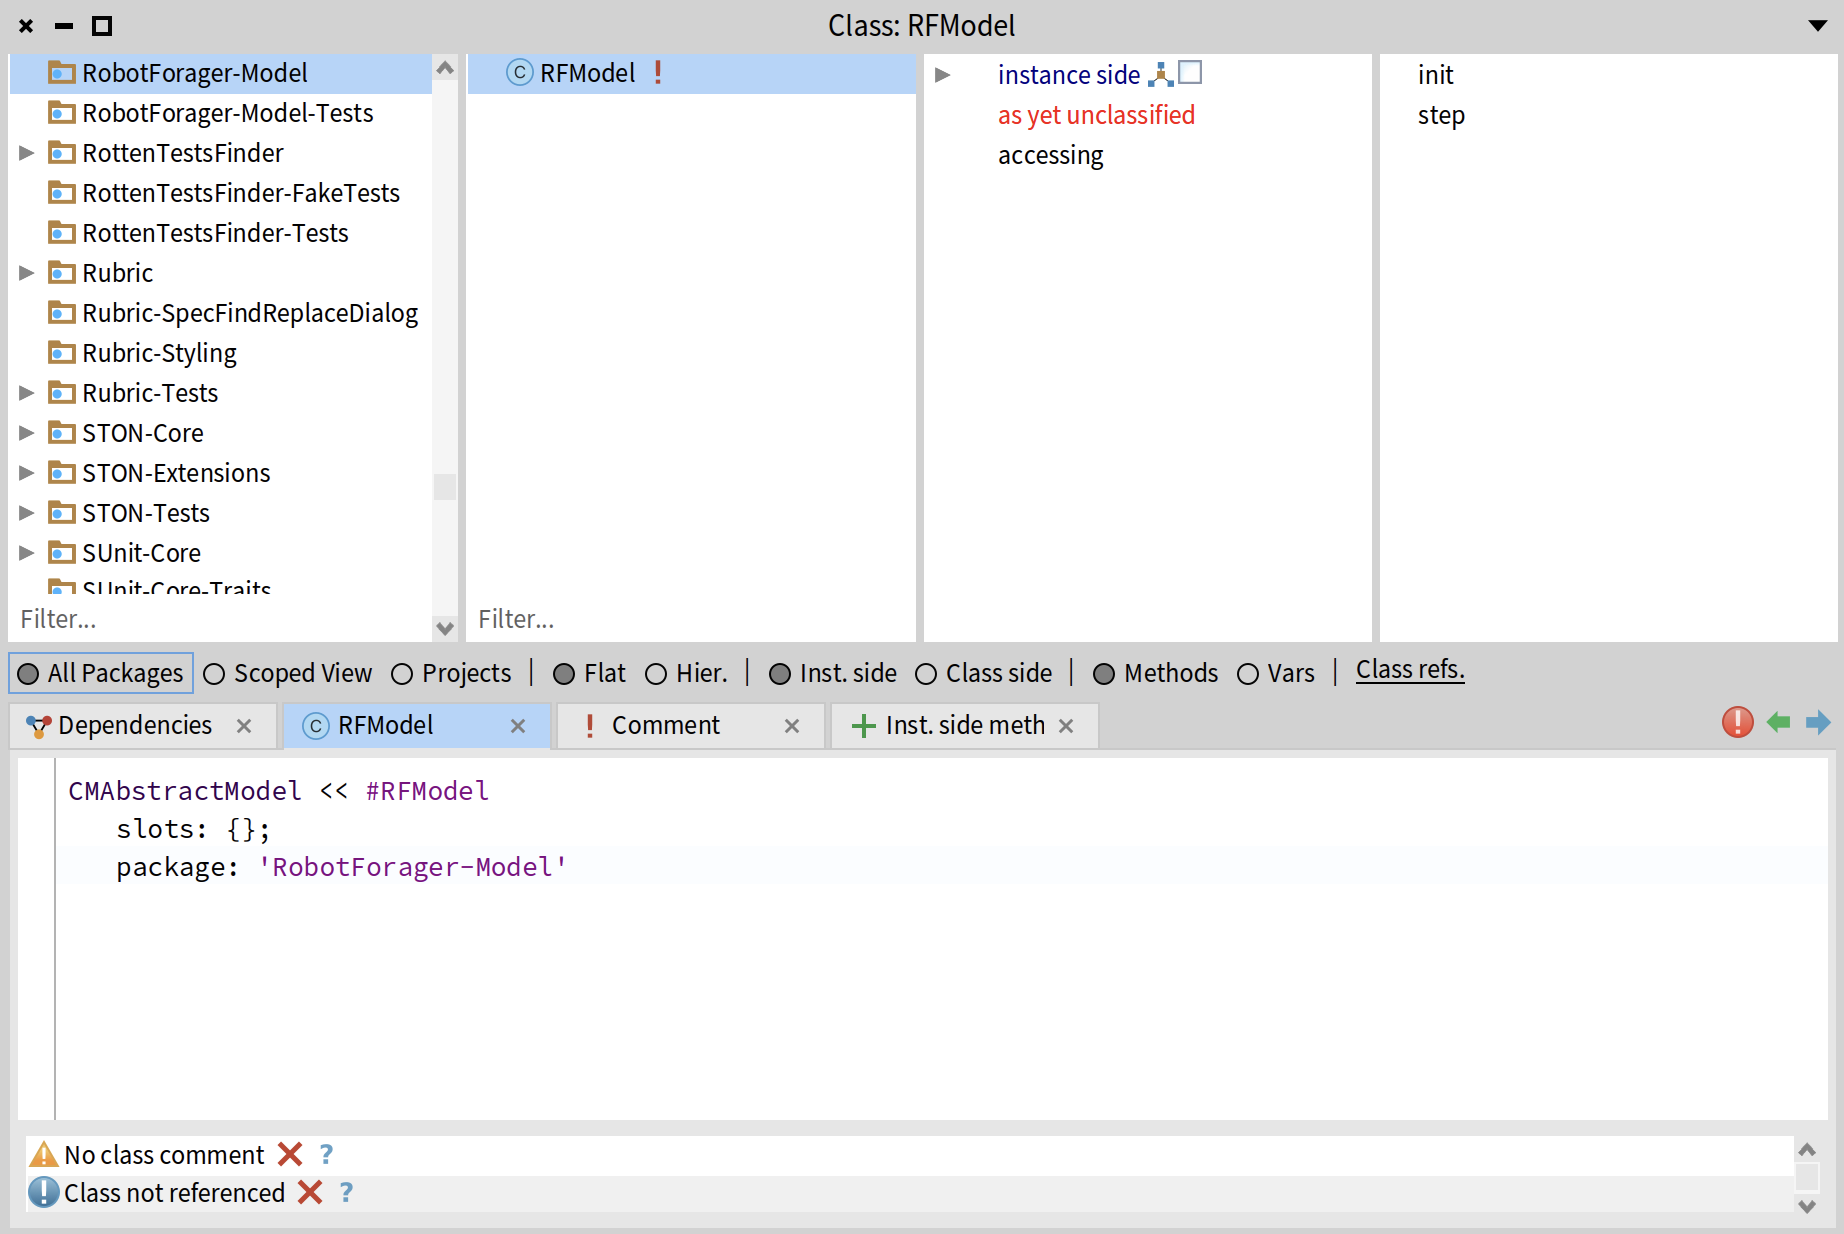Viewport: 1844px width, 1234px height.
Task: Dismiss the No class comment warning
Action: 290,1155
